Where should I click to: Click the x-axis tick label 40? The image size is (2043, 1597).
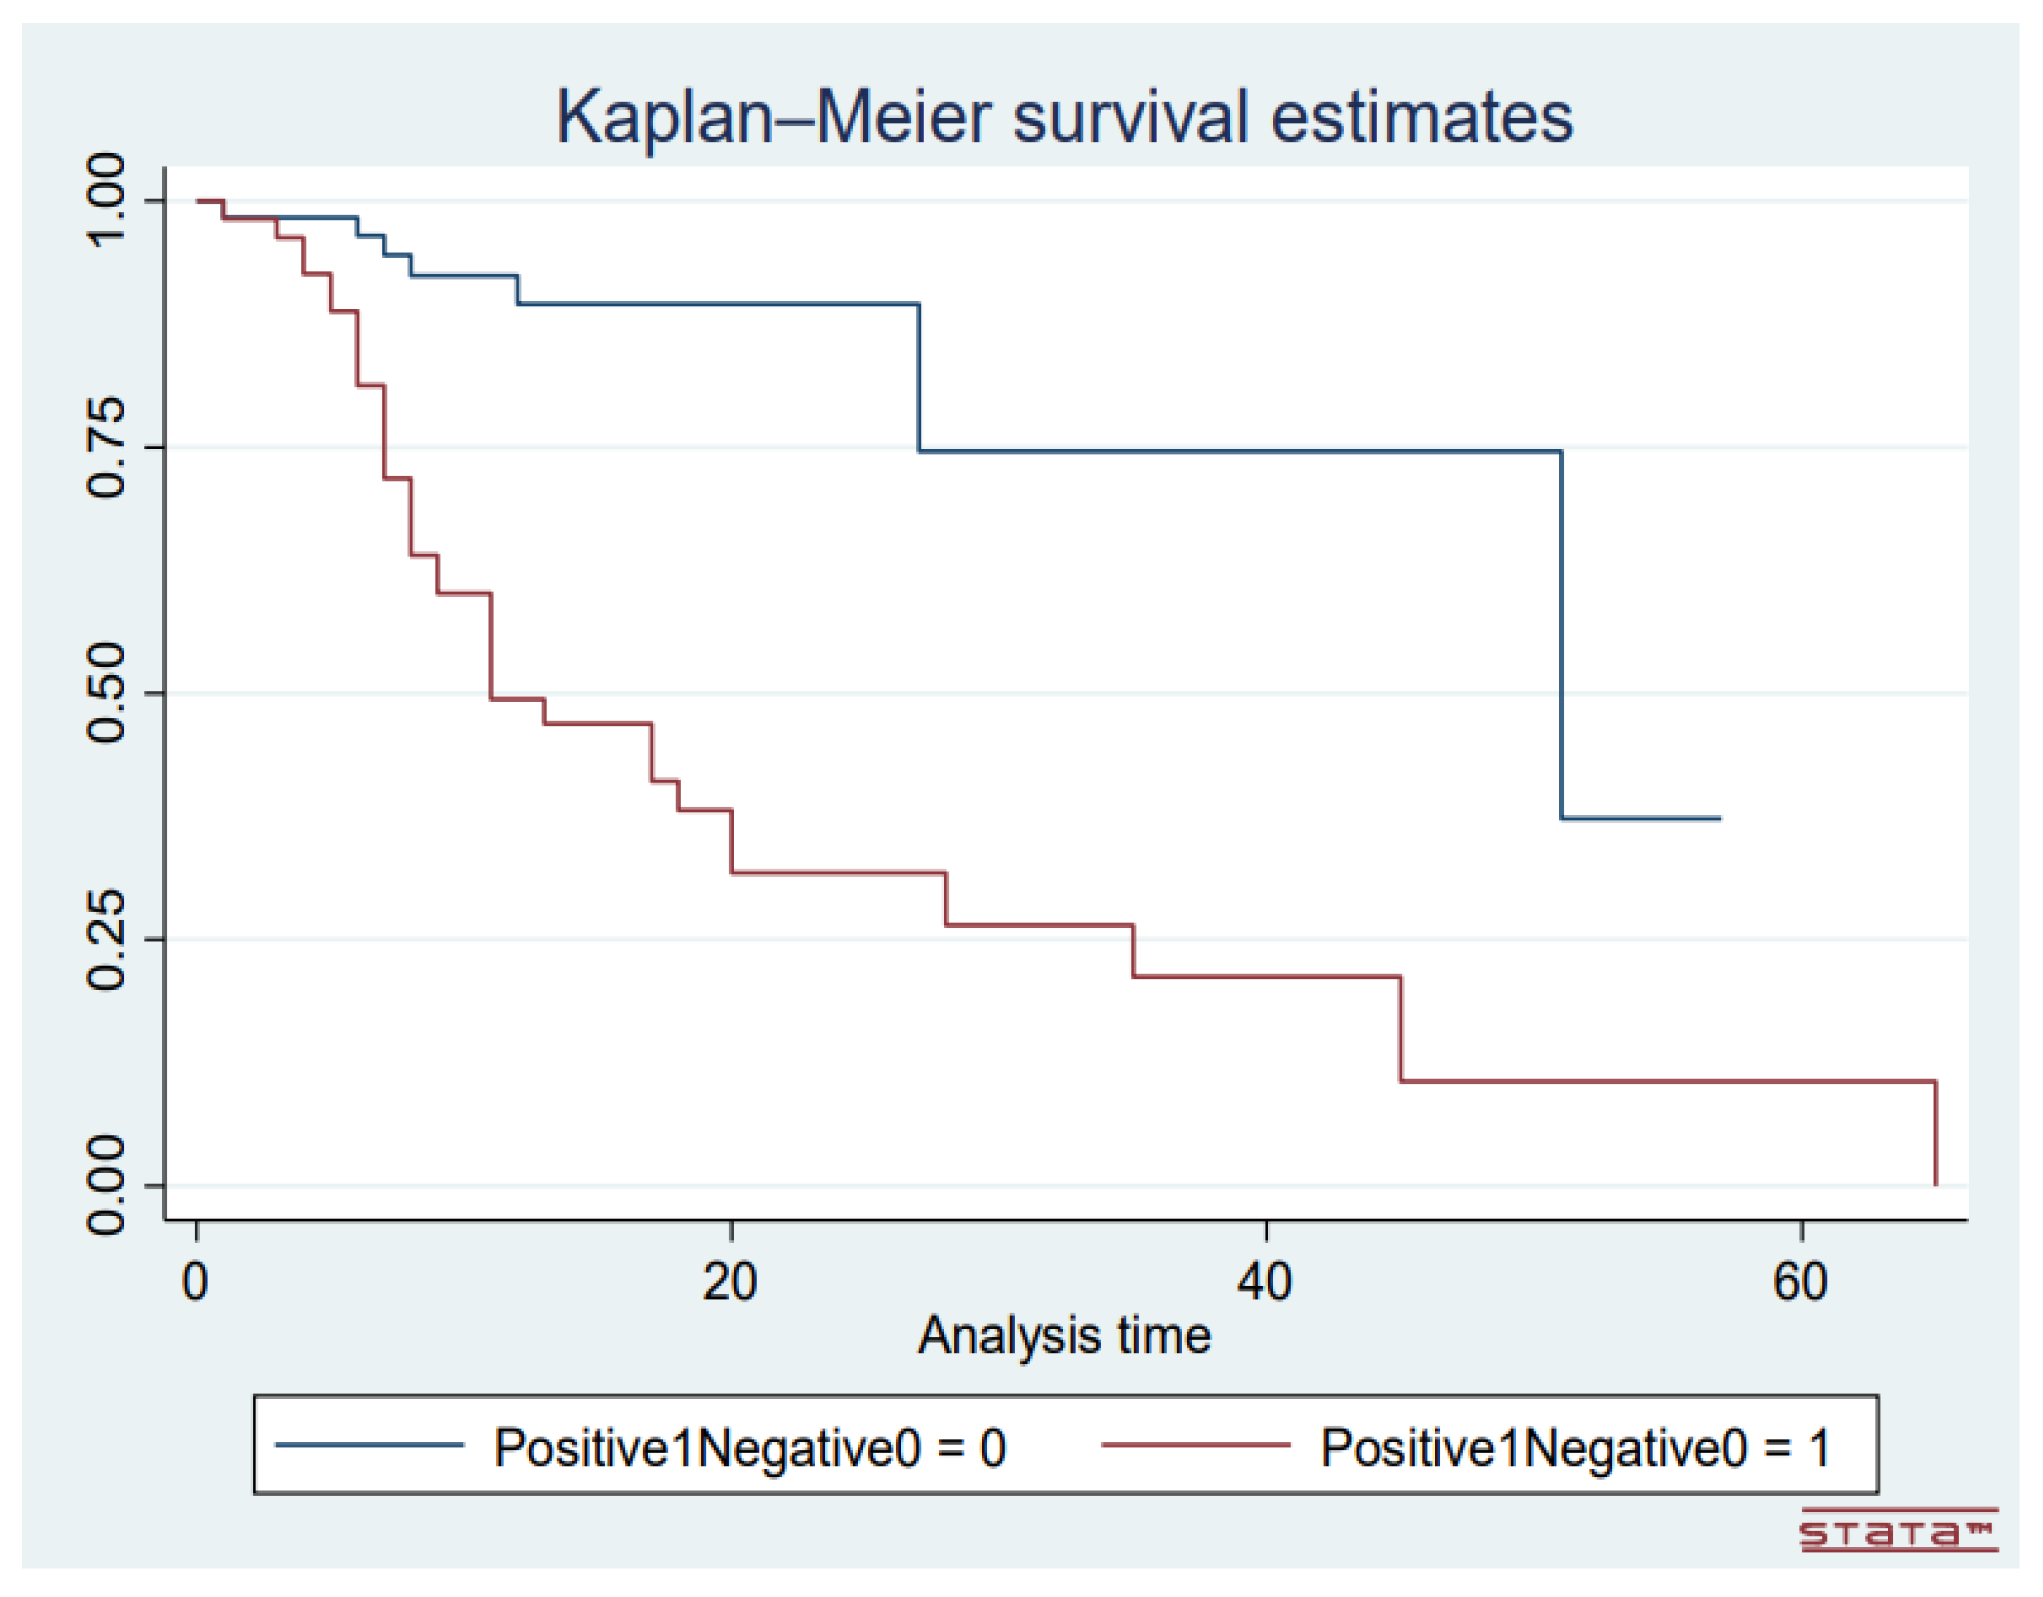tap(1265, 1282)
